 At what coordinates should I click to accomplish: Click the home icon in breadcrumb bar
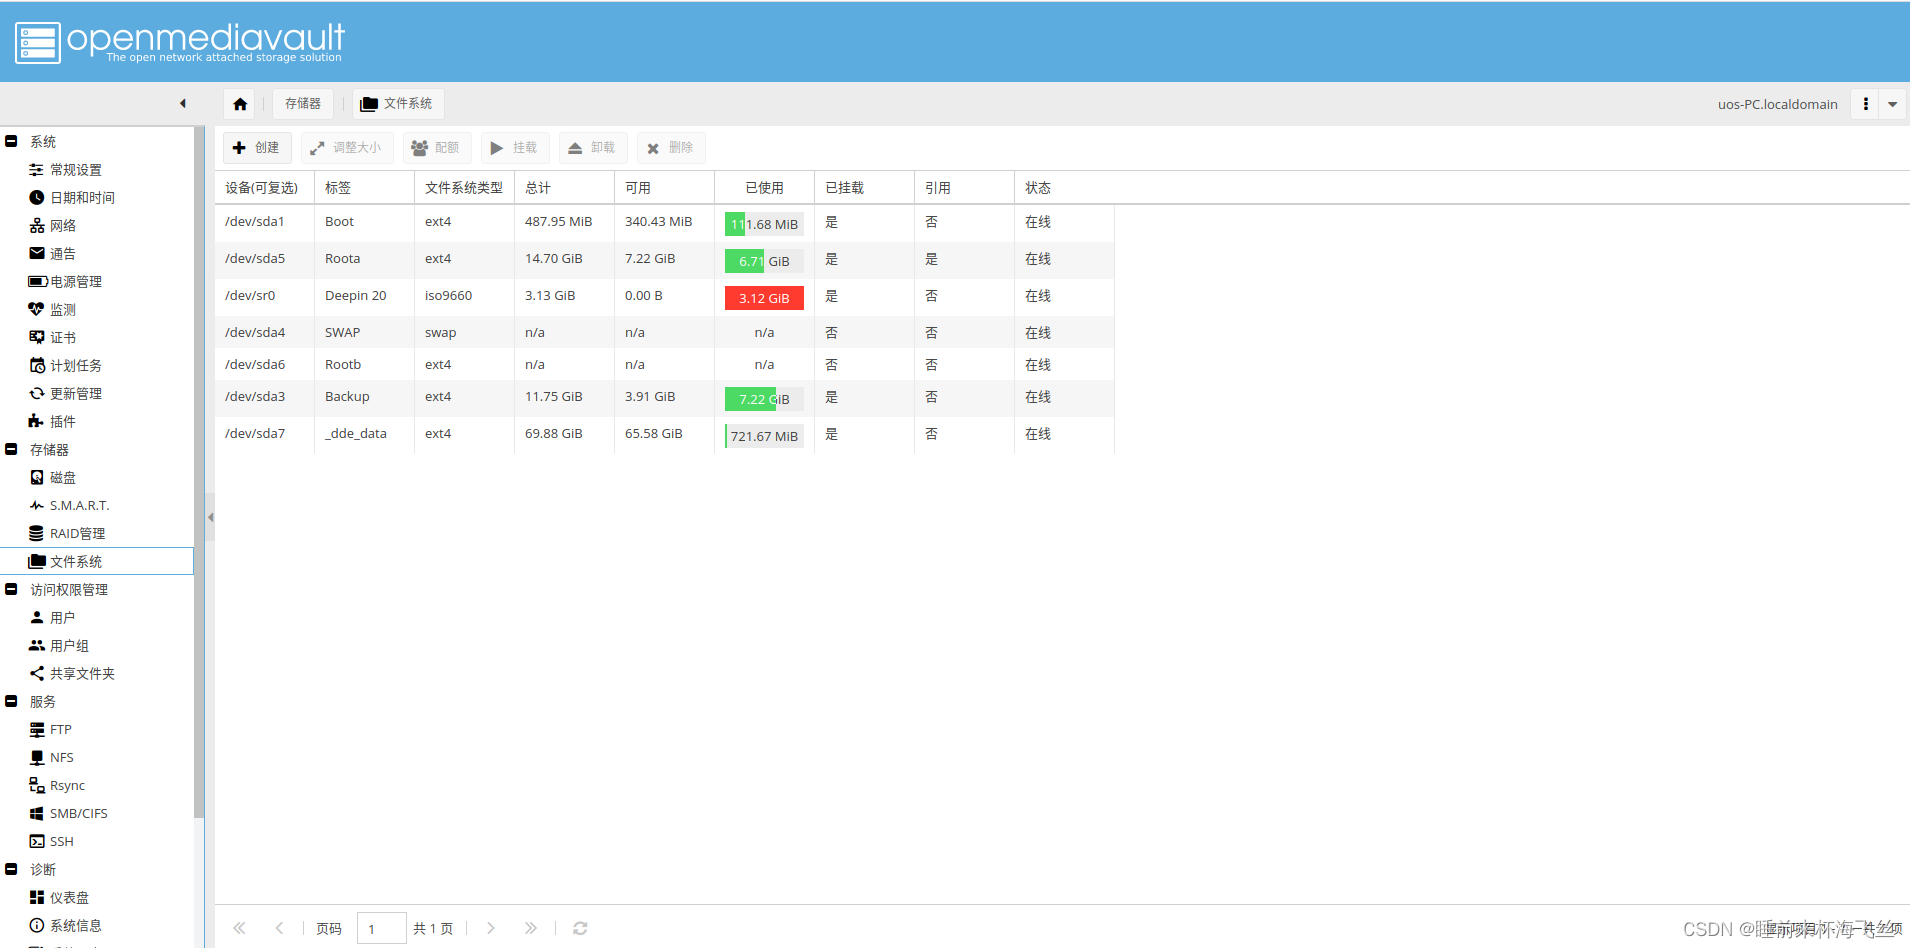point(240,104)
